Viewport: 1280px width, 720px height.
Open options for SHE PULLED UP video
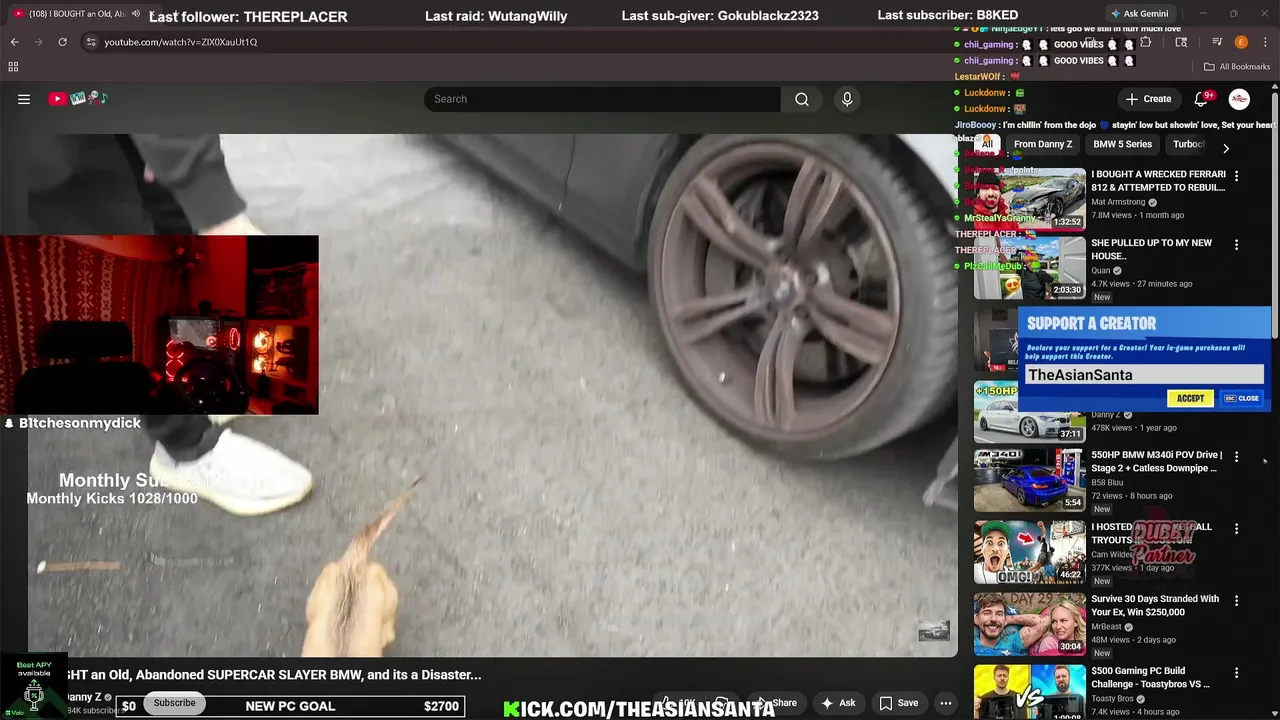[x=1236, y=245]
